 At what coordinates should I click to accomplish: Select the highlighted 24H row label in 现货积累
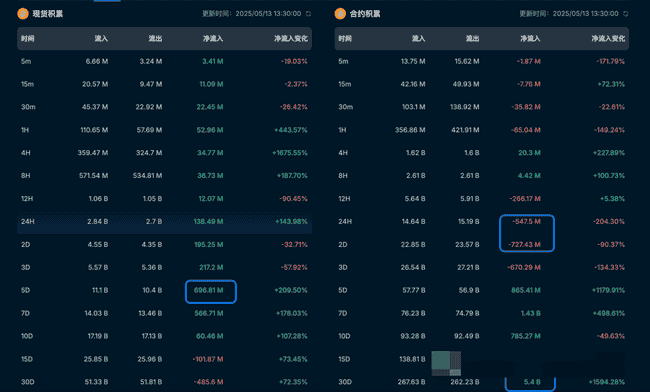28,222
